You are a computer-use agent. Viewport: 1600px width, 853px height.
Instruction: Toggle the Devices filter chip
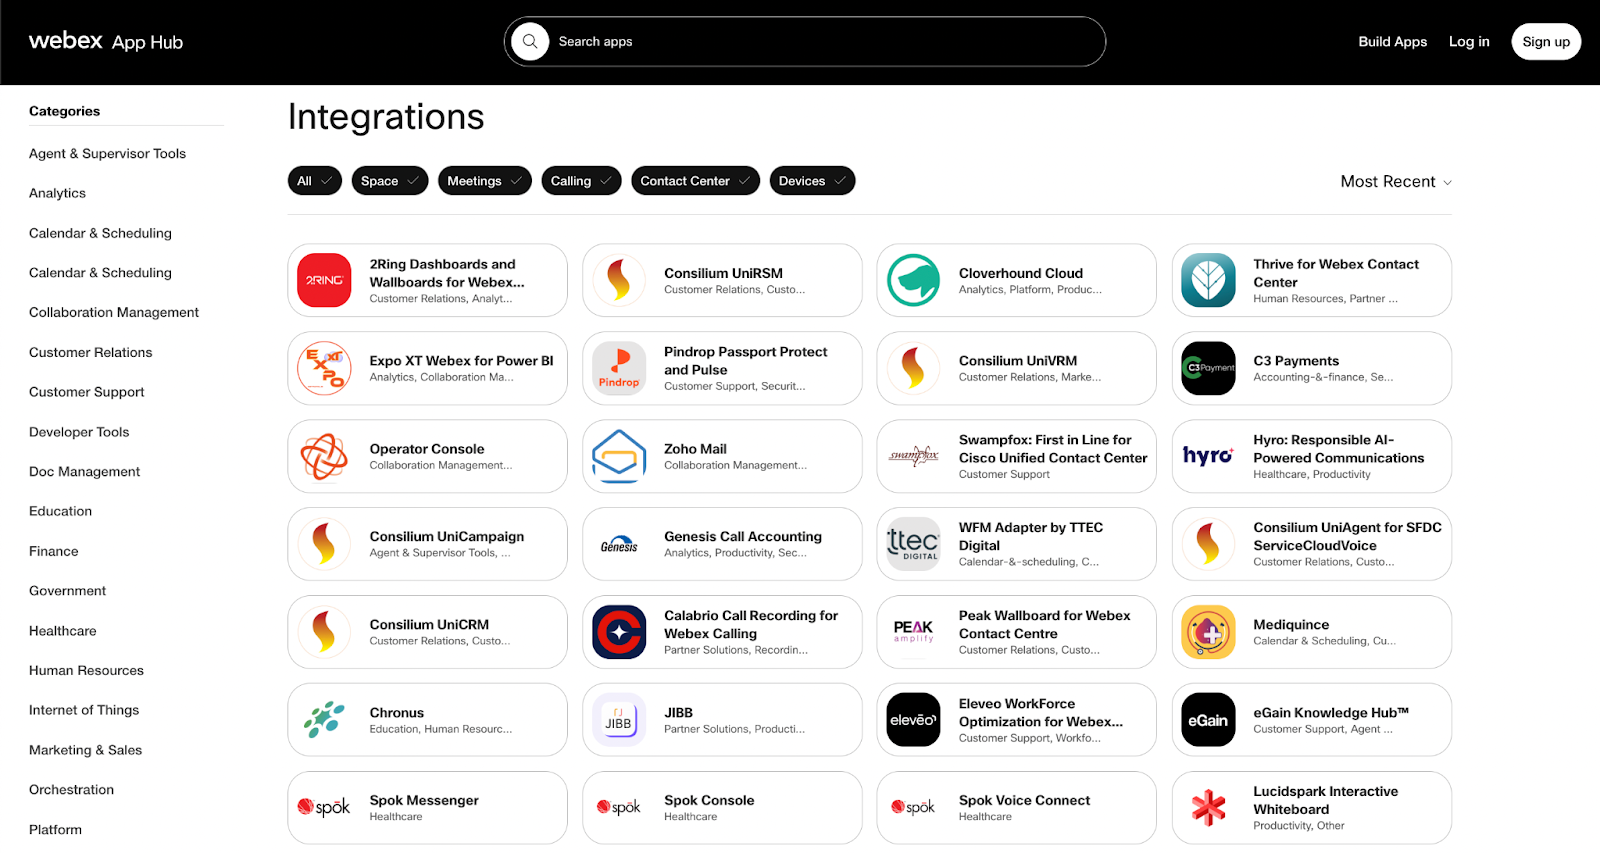(812, 181)
